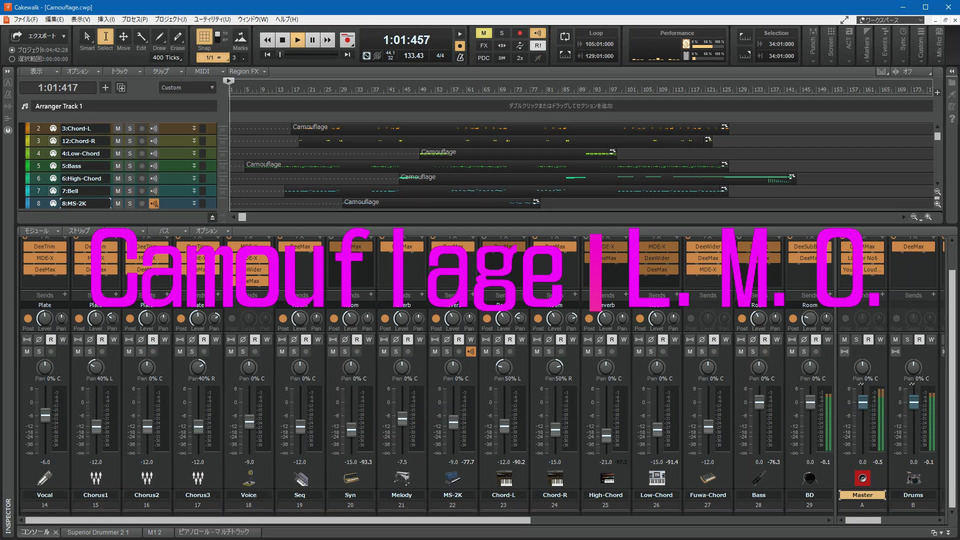Image resolution: width=960 pixels, height=540 pixels.
Task: Expand the Markers module
Action: (866, 45)
